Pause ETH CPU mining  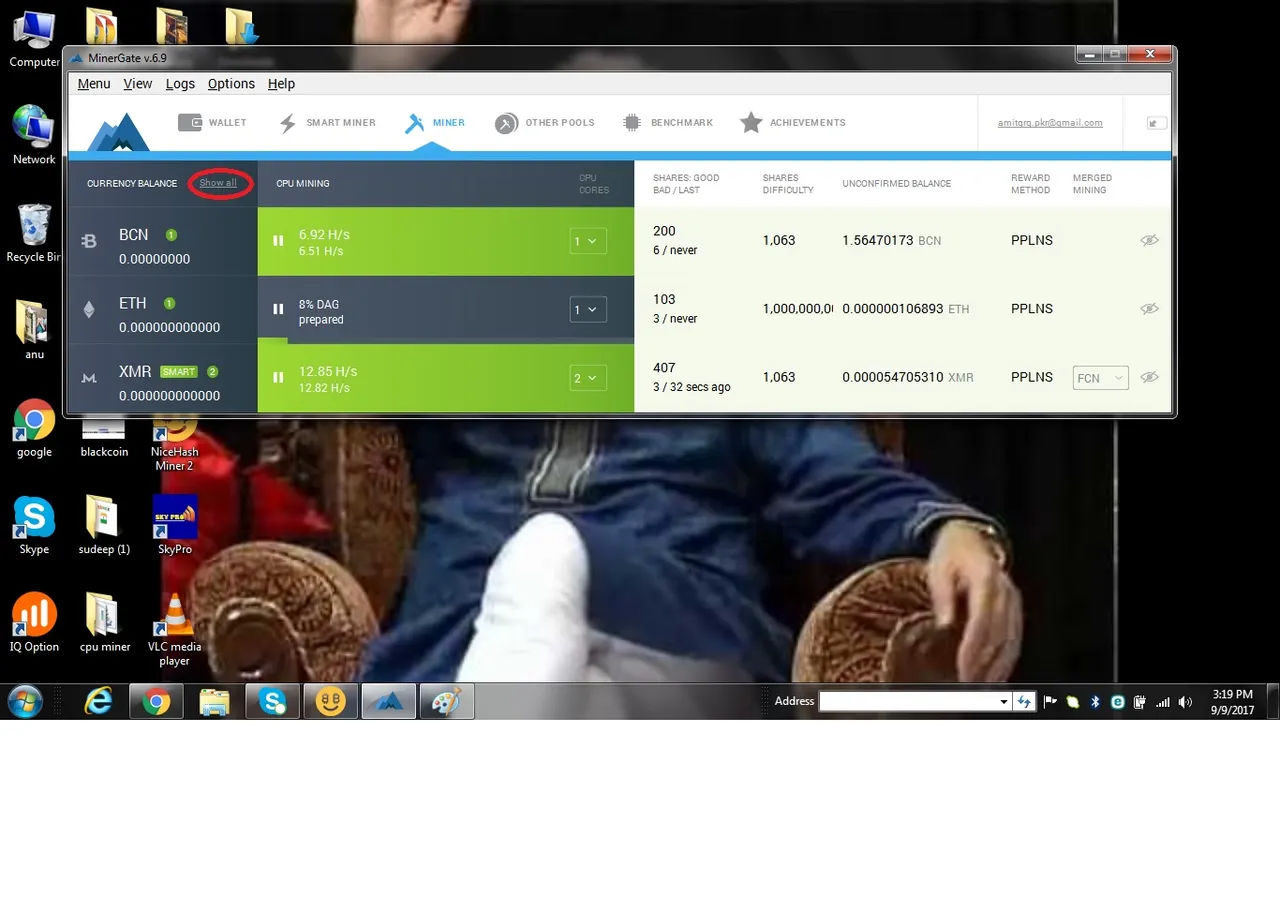point(279,309)
